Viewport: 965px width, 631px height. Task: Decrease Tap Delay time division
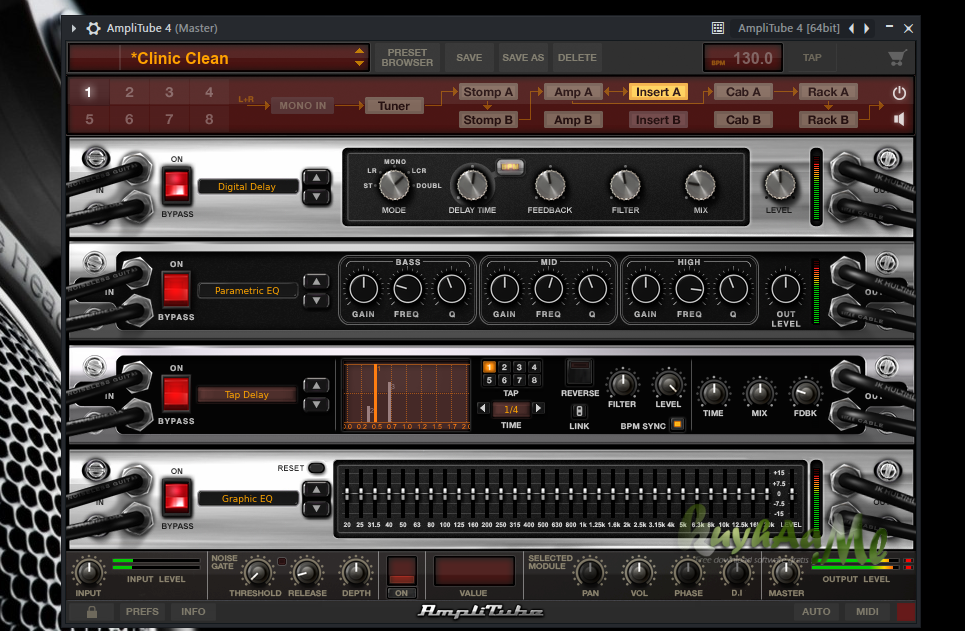[483, 408]
